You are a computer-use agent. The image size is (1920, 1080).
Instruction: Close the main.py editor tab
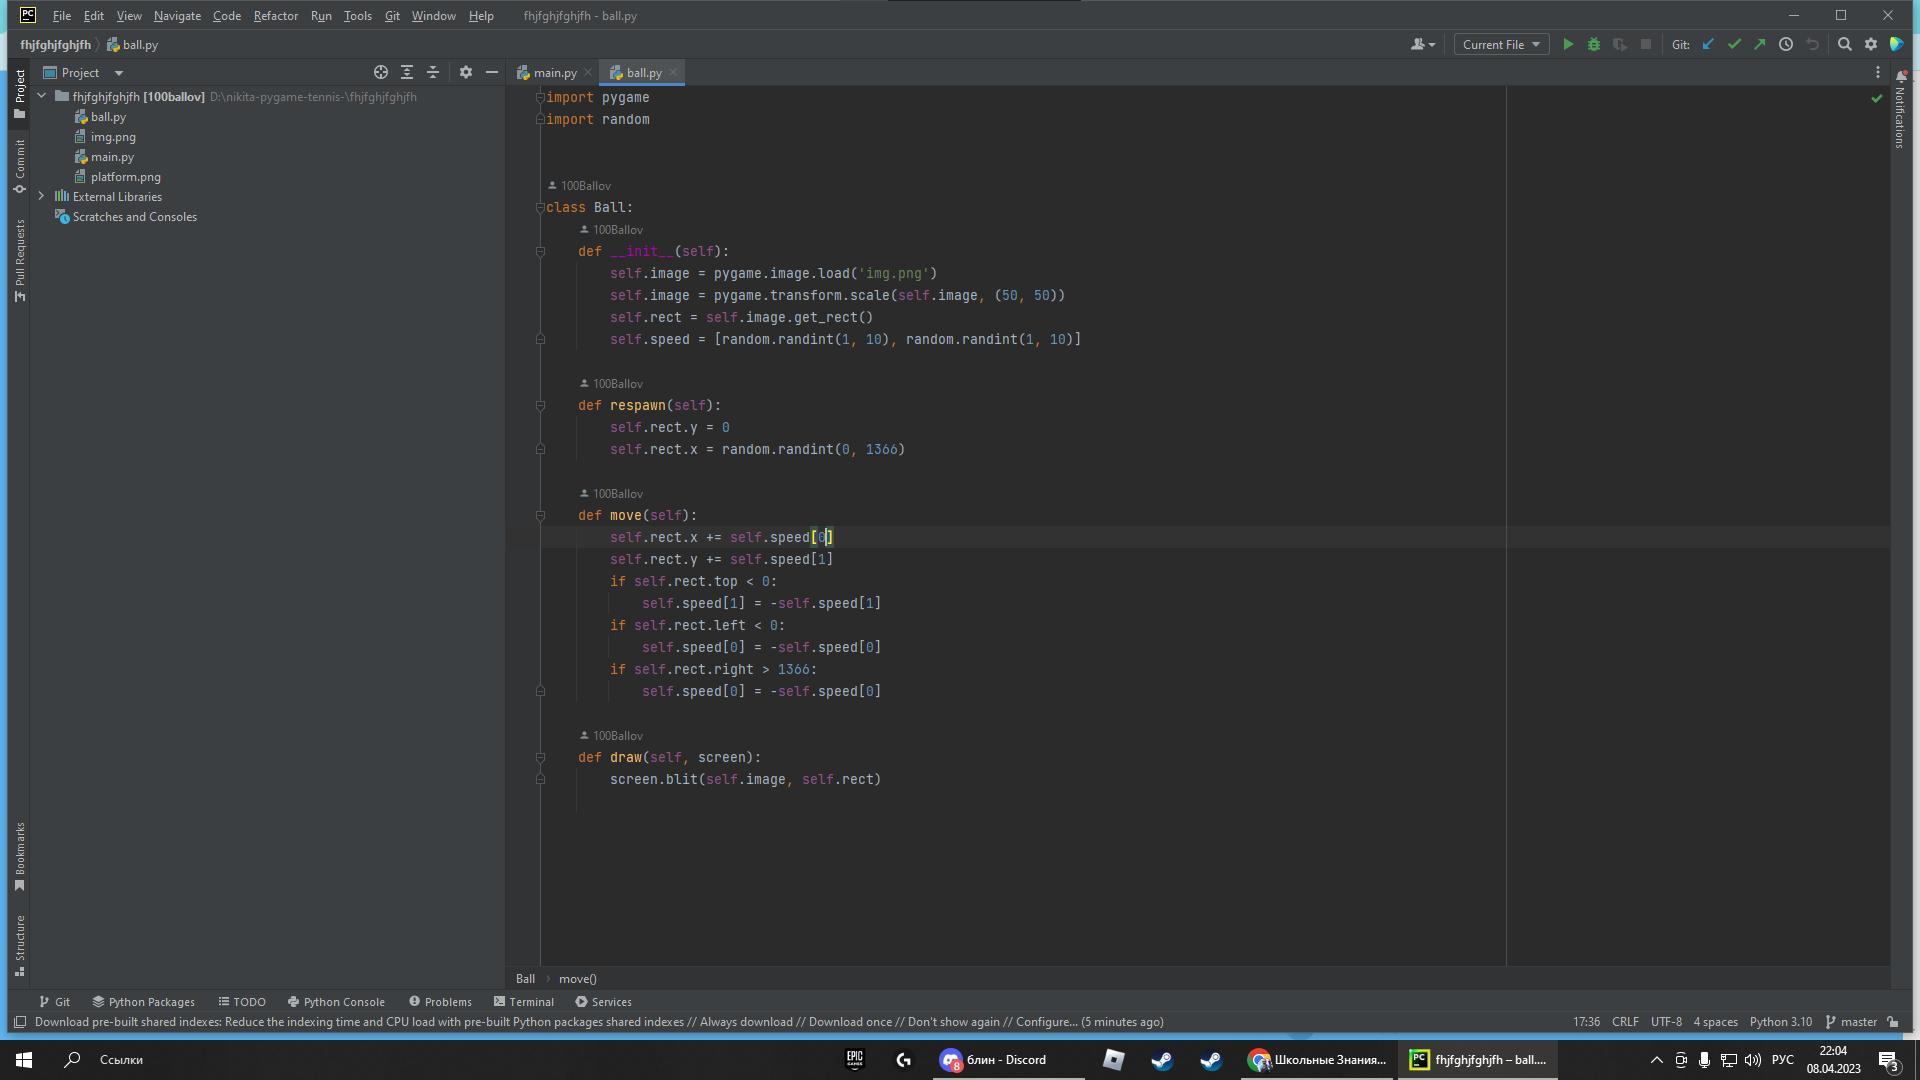tap(588, 72)
